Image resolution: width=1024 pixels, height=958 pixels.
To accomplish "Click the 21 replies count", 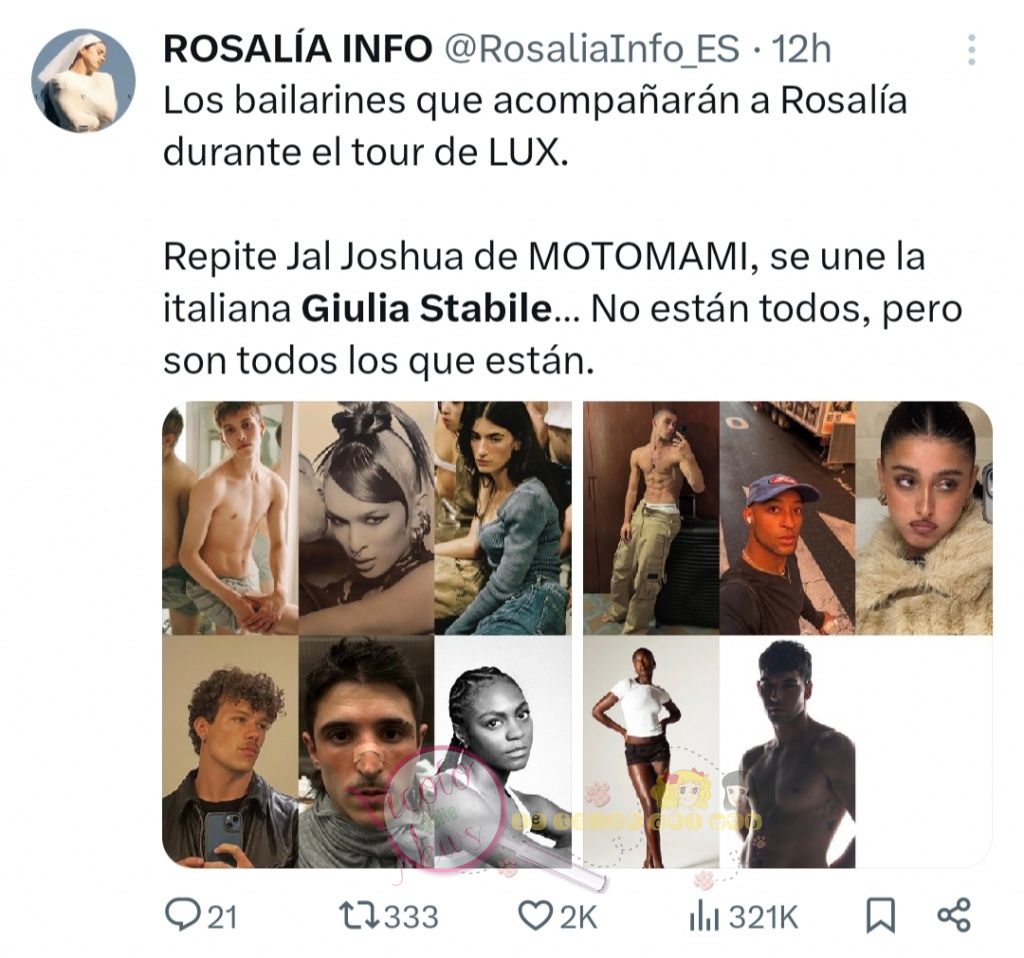I will pos(222,917).
